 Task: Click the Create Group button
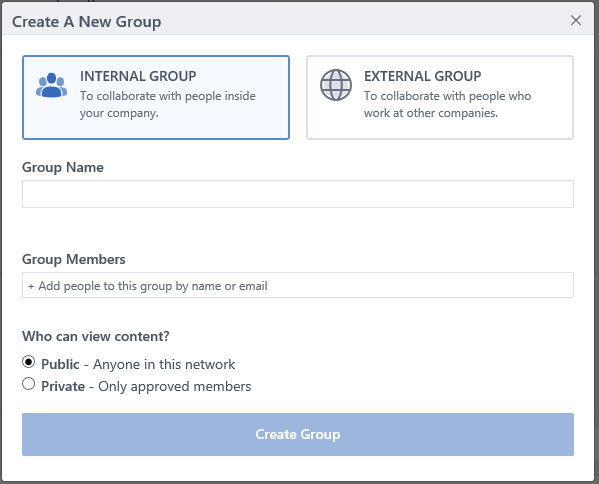click(298, 434)
